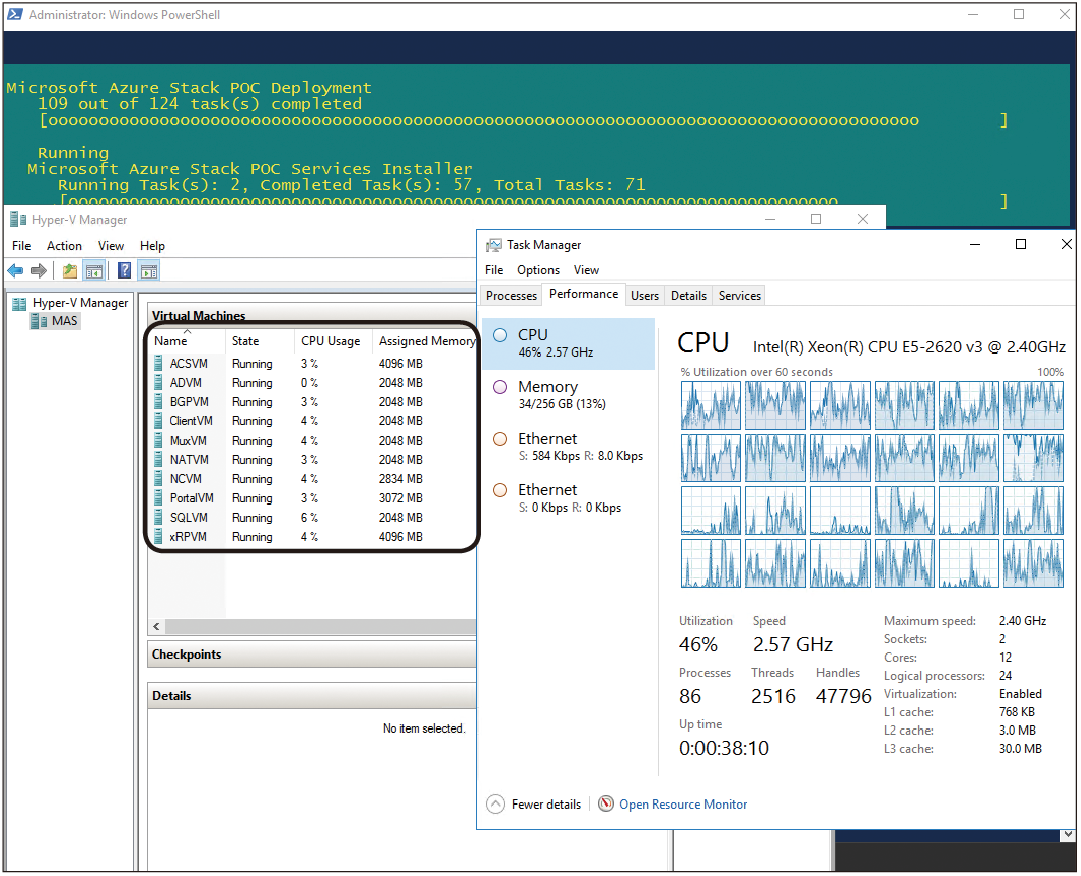The image size is (1081, 876).
Task: Toggle the console tree pane icon in Hyper-V toolbar
Action: click(94, 271)
